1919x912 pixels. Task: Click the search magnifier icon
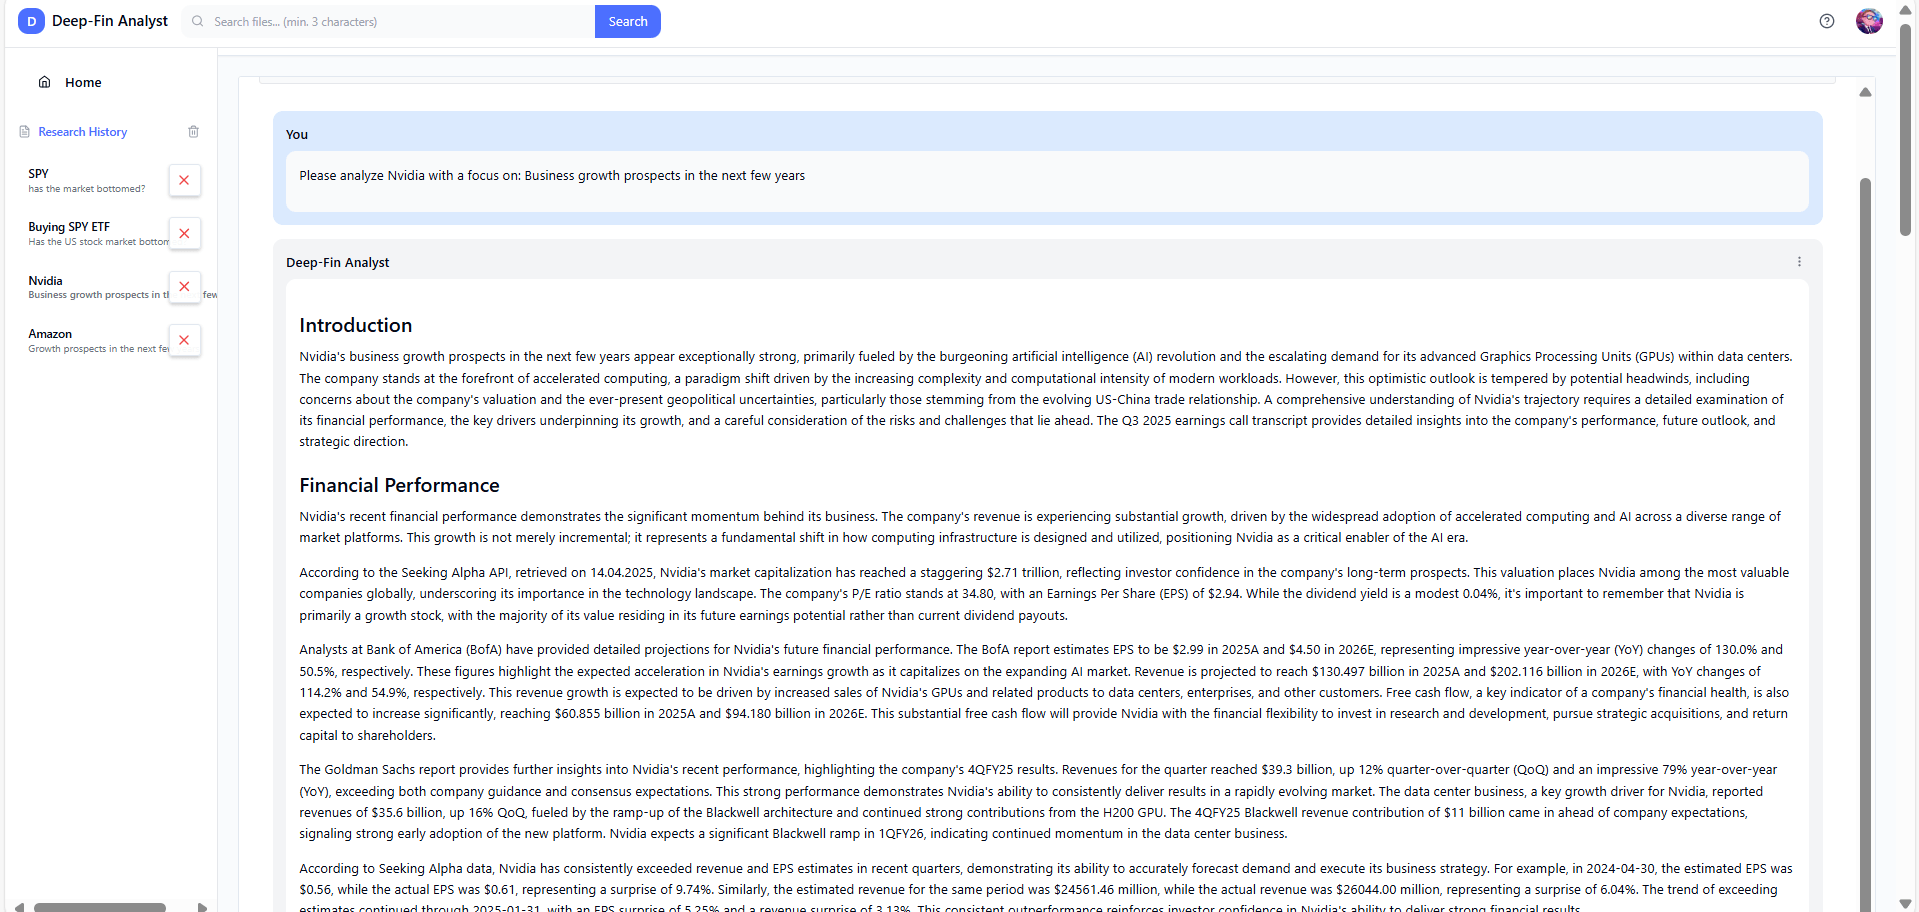(x=198, y=21)
